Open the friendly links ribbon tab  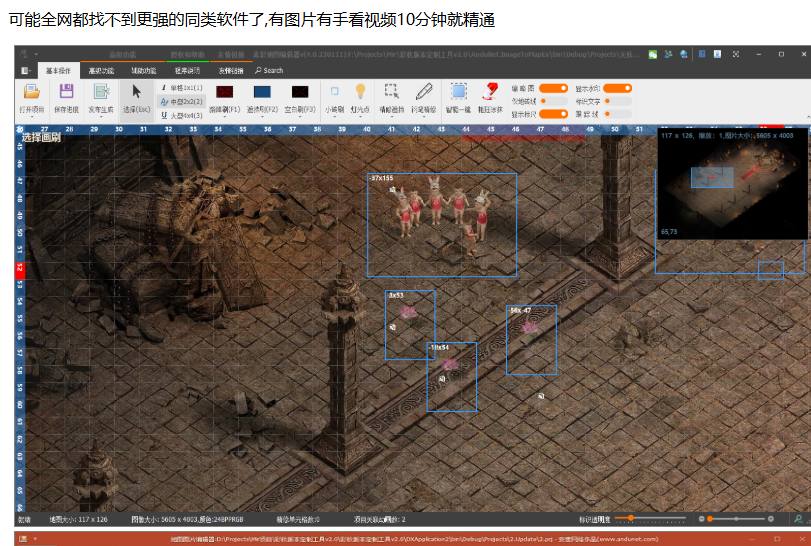[x=231, y=71]
